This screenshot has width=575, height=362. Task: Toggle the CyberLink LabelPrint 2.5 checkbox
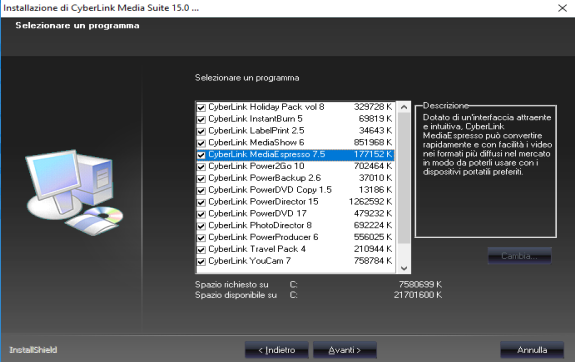(x=201, y=131)
